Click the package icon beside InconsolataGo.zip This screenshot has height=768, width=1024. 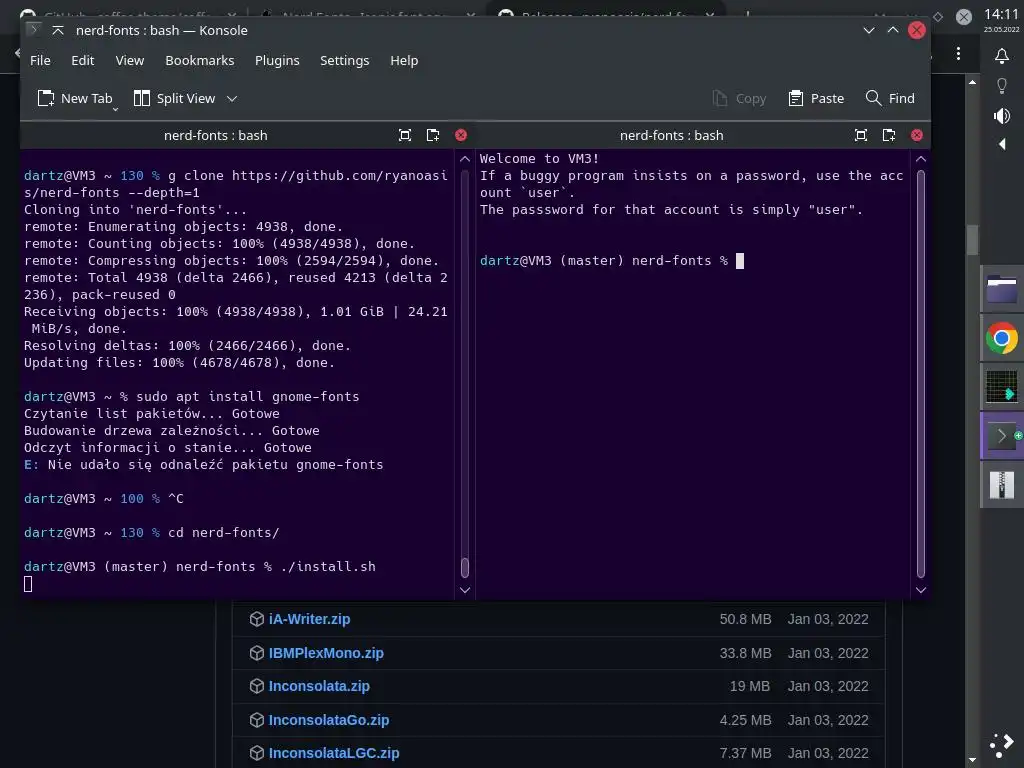tap(257, 720)
